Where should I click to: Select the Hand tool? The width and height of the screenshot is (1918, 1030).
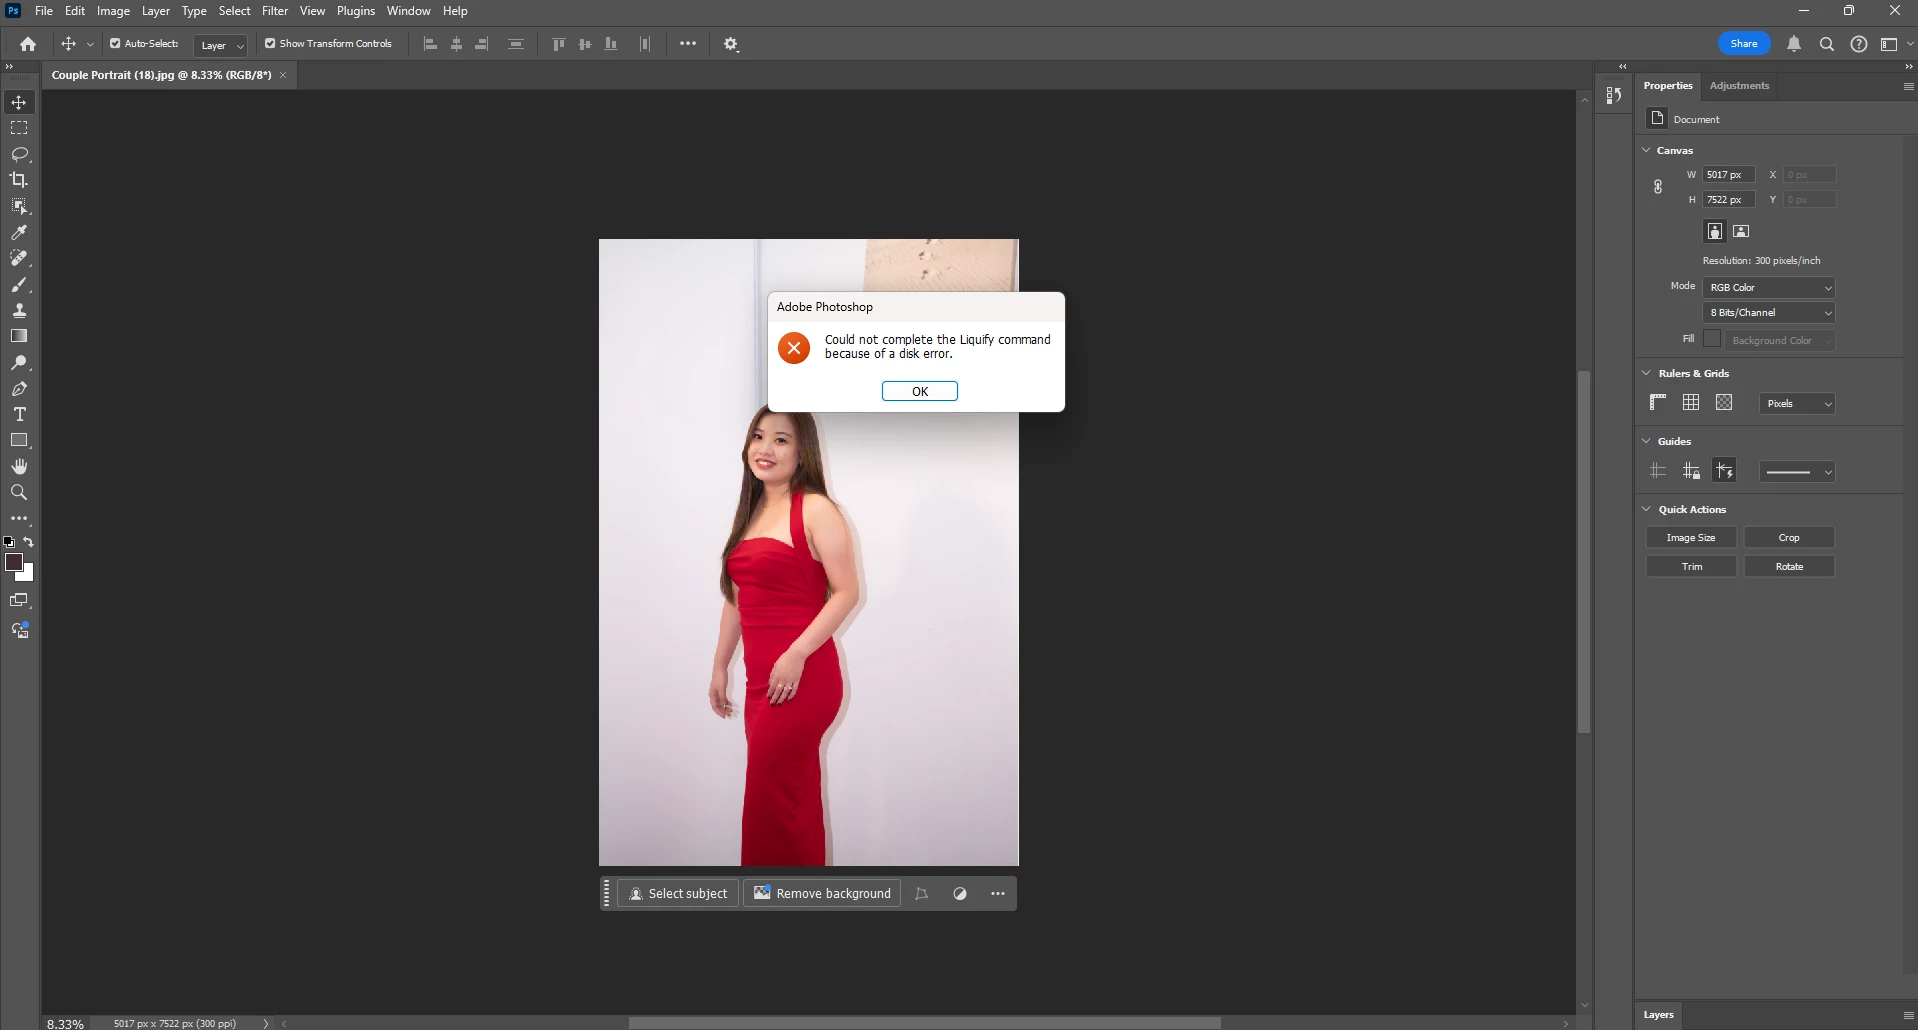19,466
